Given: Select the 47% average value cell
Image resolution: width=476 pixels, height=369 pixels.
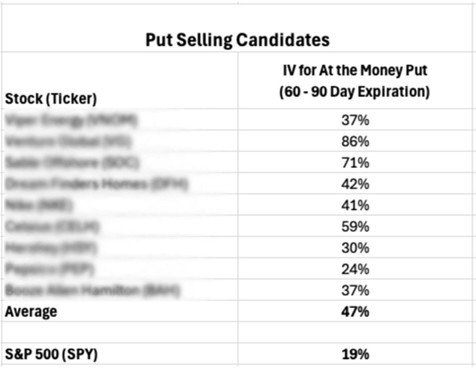Looking at the screenshot, I should (x=355, y=312).
